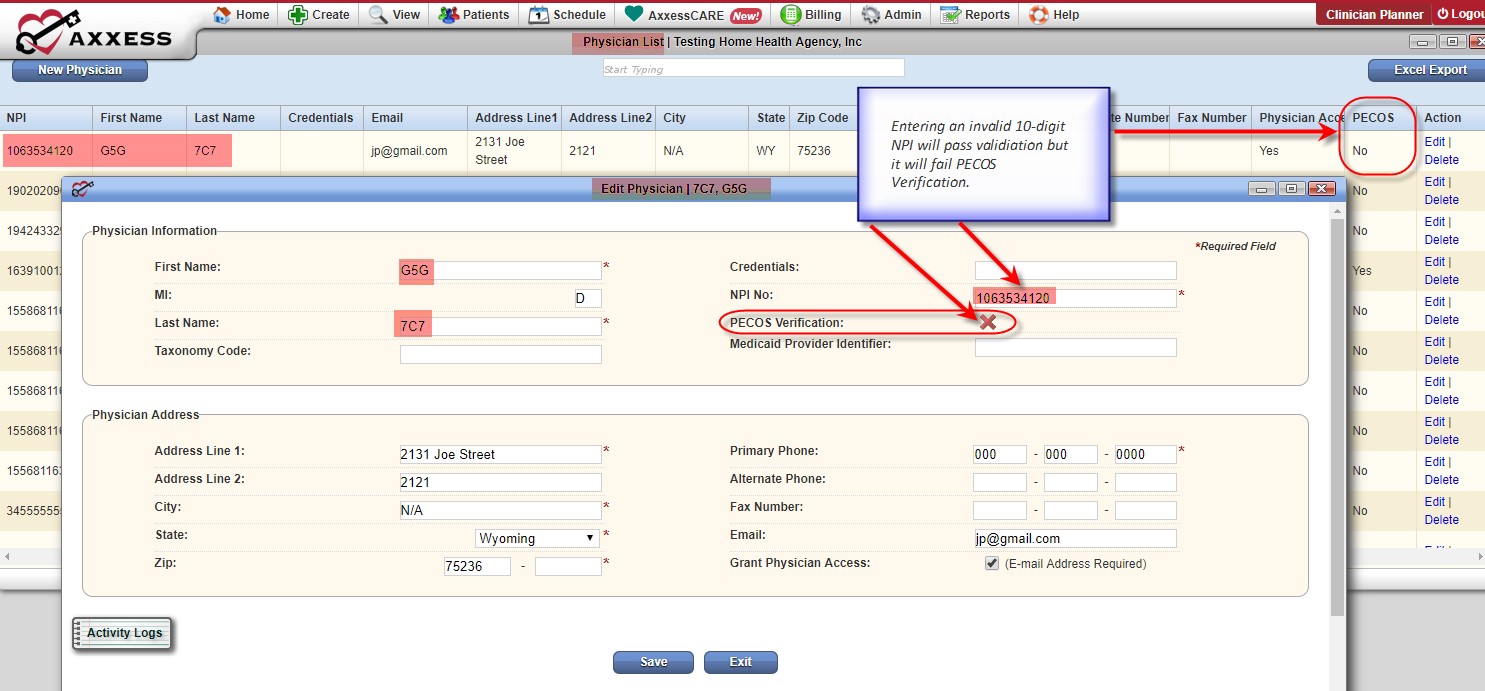Click the Credentials input field
The height and width of the screenshot is (691, 1485).
[x=1075, y=270]
